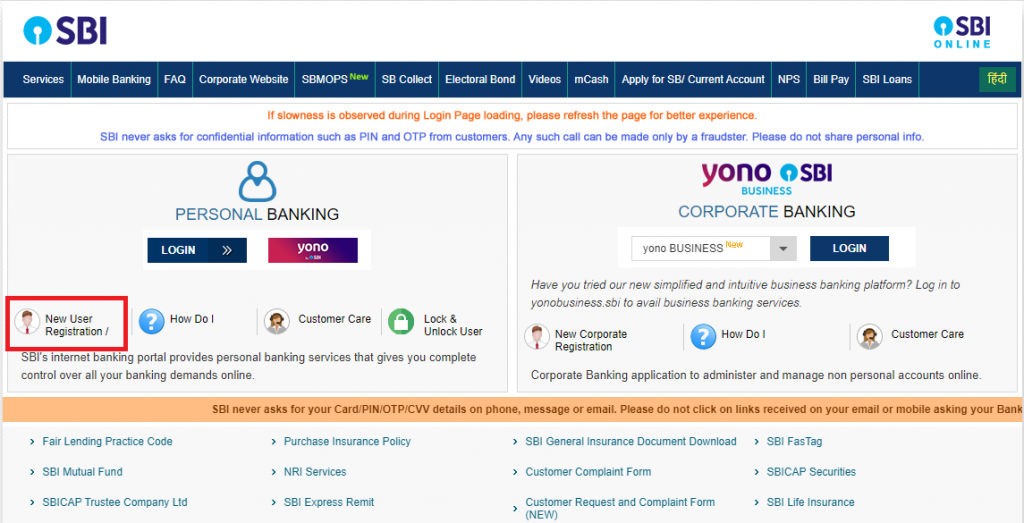This screenshot has height=523, width=1024.
Task: Open the yono BUSINESS dropdown list
Action: click(714, 249)
